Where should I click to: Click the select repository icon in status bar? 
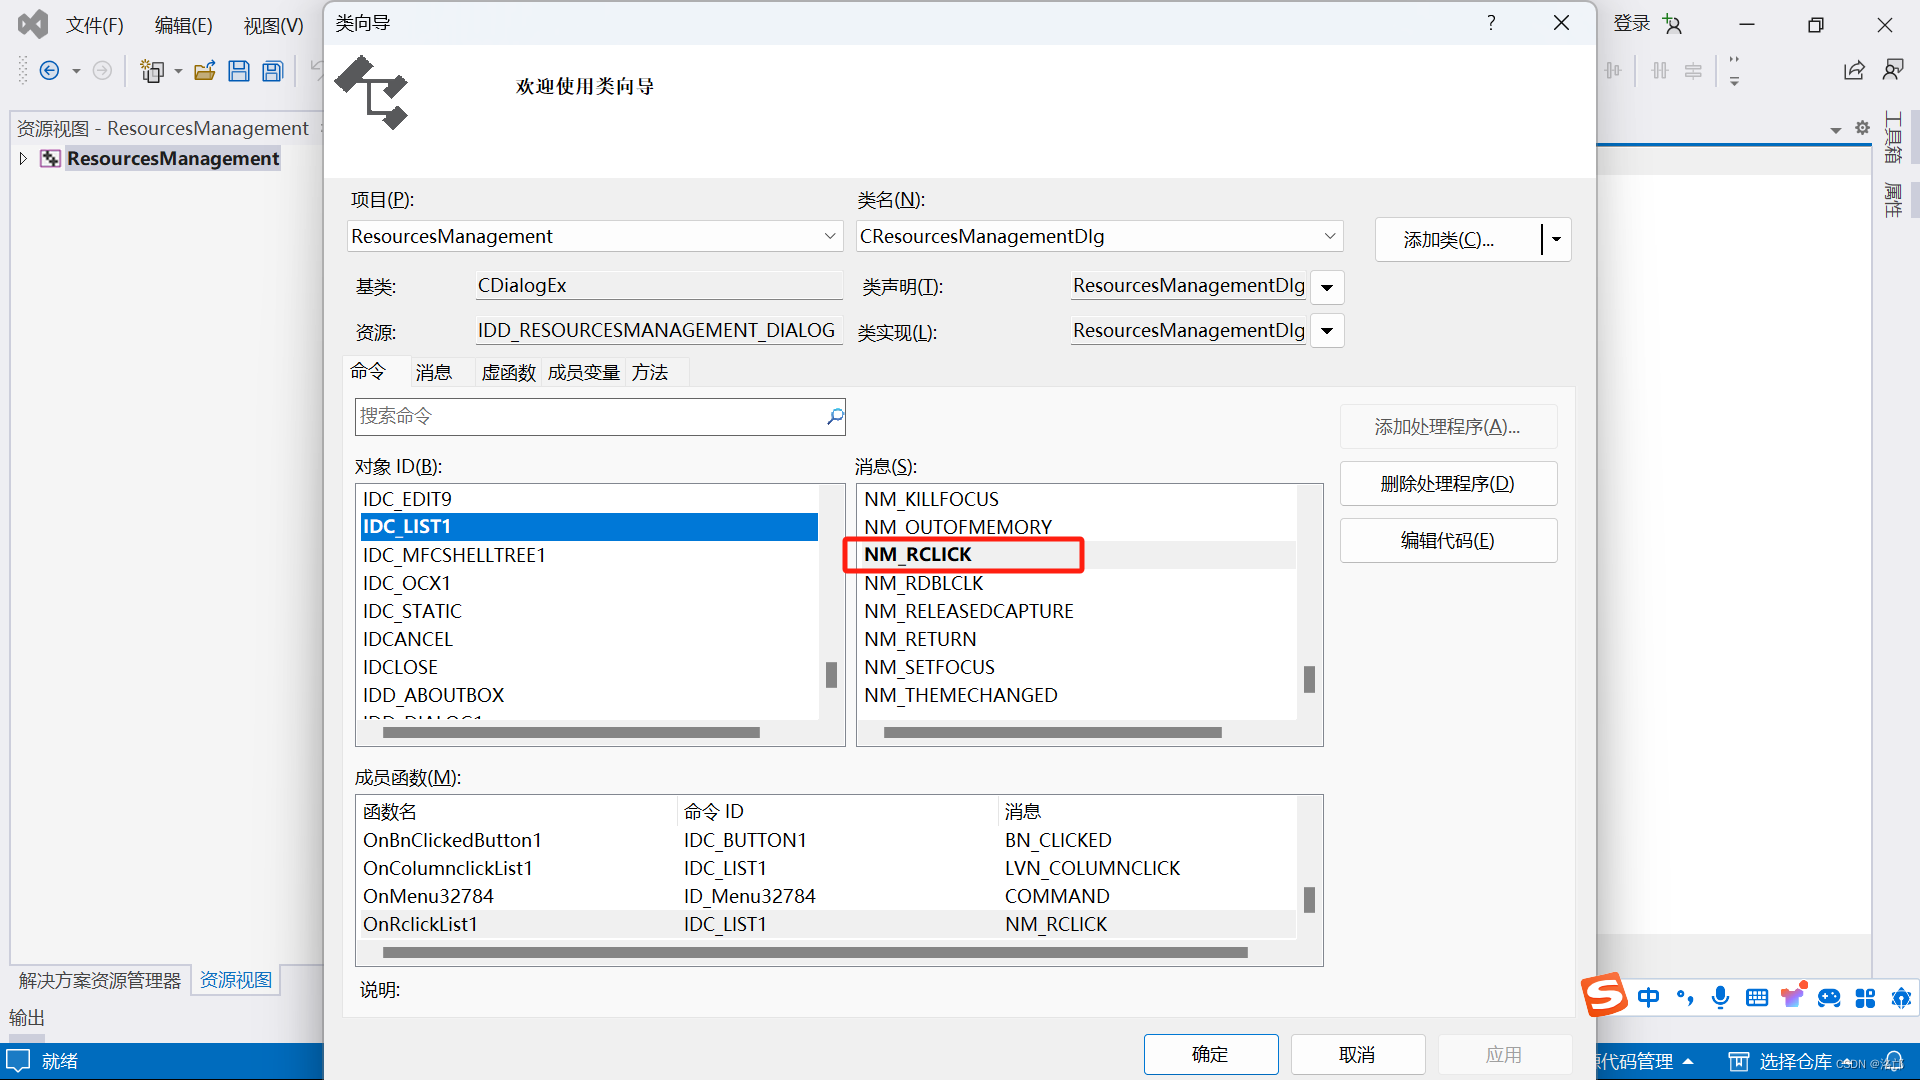click(x=1739, y=1061)
